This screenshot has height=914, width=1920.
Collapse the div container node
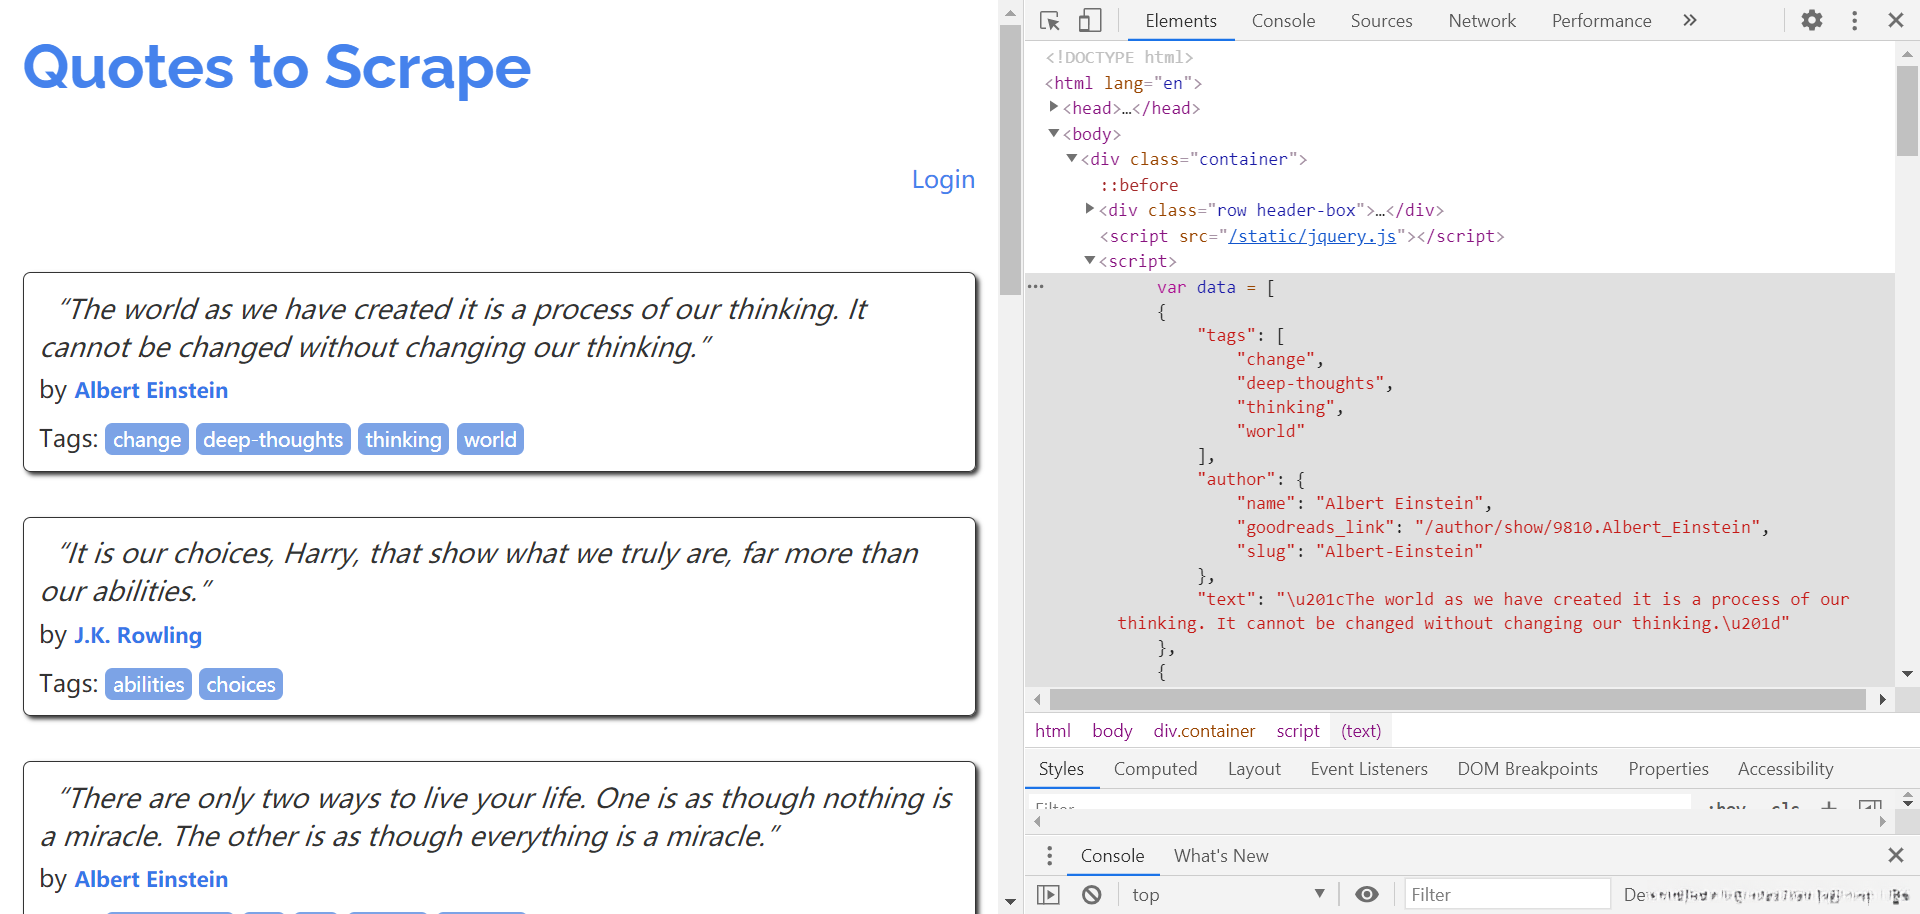(x=1072, y=158)
